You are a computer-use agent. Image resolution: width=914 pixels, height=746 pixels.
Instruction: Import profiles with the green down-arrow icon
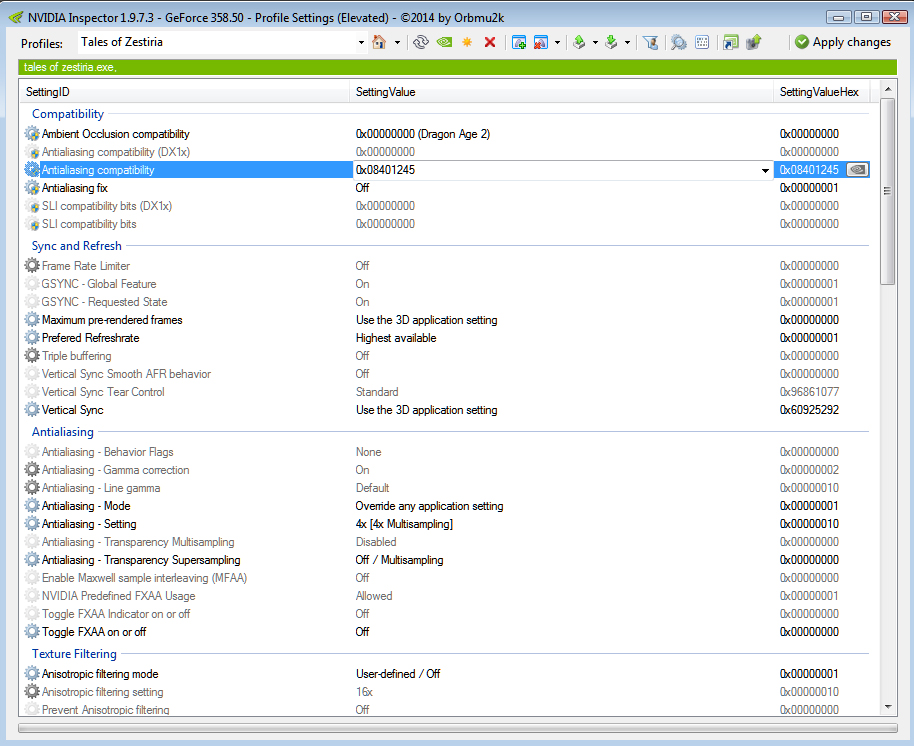coord(611,42)
